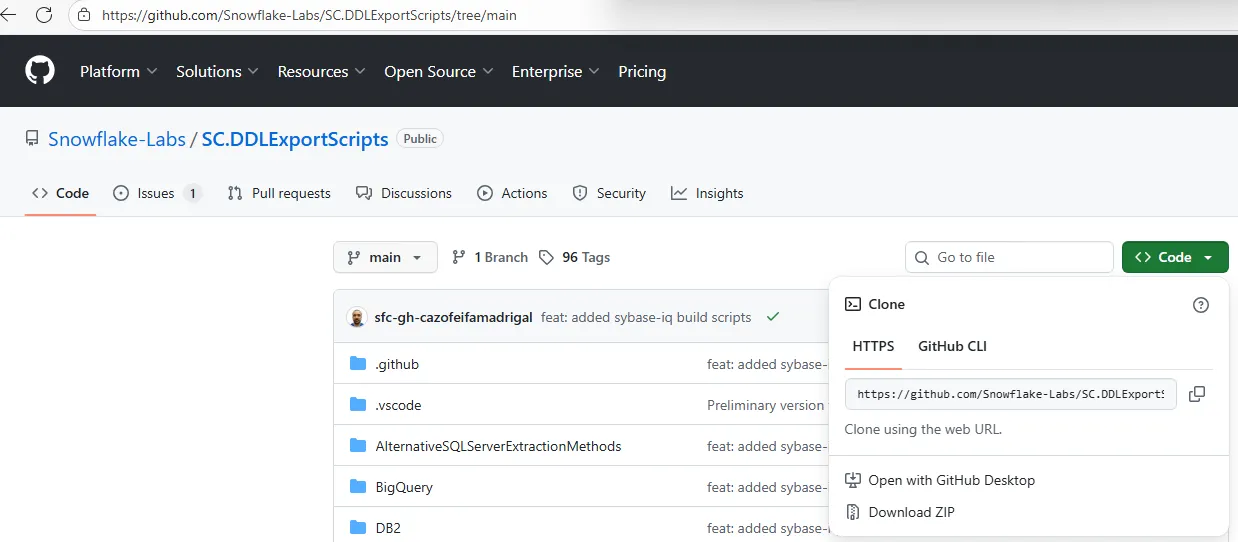This screenshot has width=1238, height=542.
Task: Click the browser address bar URL
Action: [310, 16]
